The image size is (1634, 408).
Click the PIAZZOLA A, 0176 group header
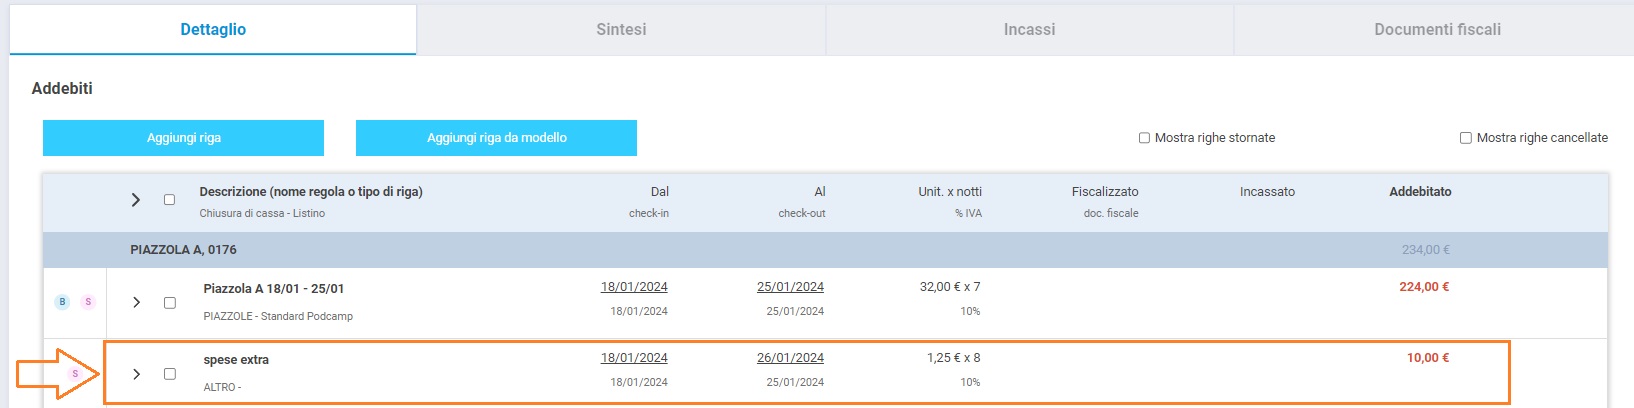tap(183, 250)
